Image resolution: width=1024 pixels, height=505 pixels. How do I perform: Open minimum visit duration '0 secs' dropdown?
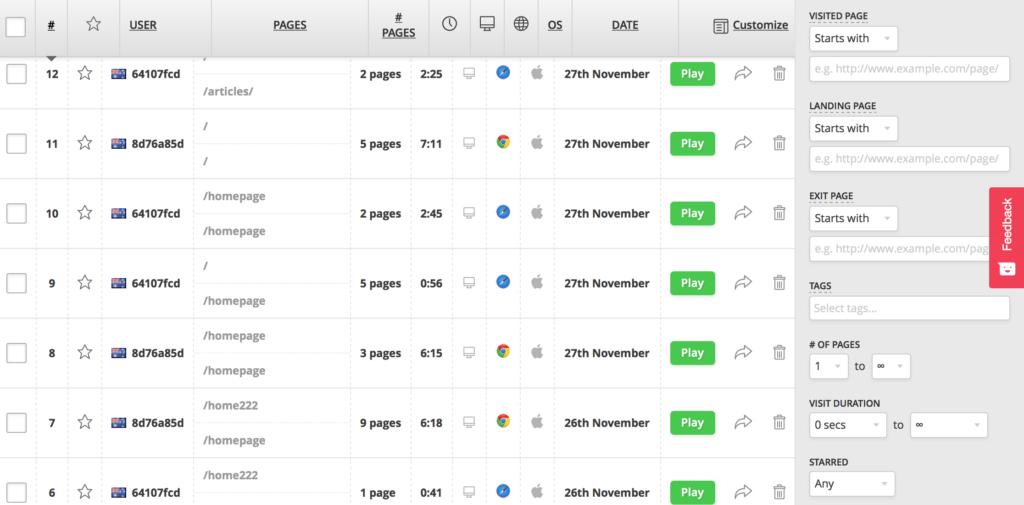[848, 425]
